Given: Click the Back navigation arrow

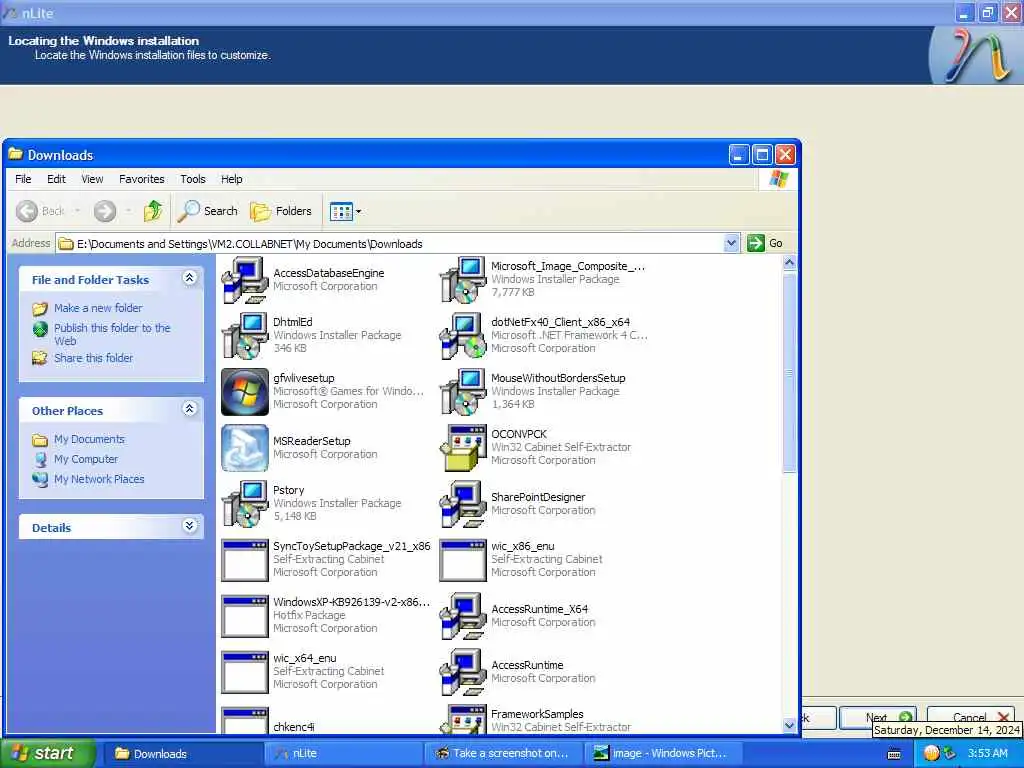Looking at the screenshot, I should point(27,211).
